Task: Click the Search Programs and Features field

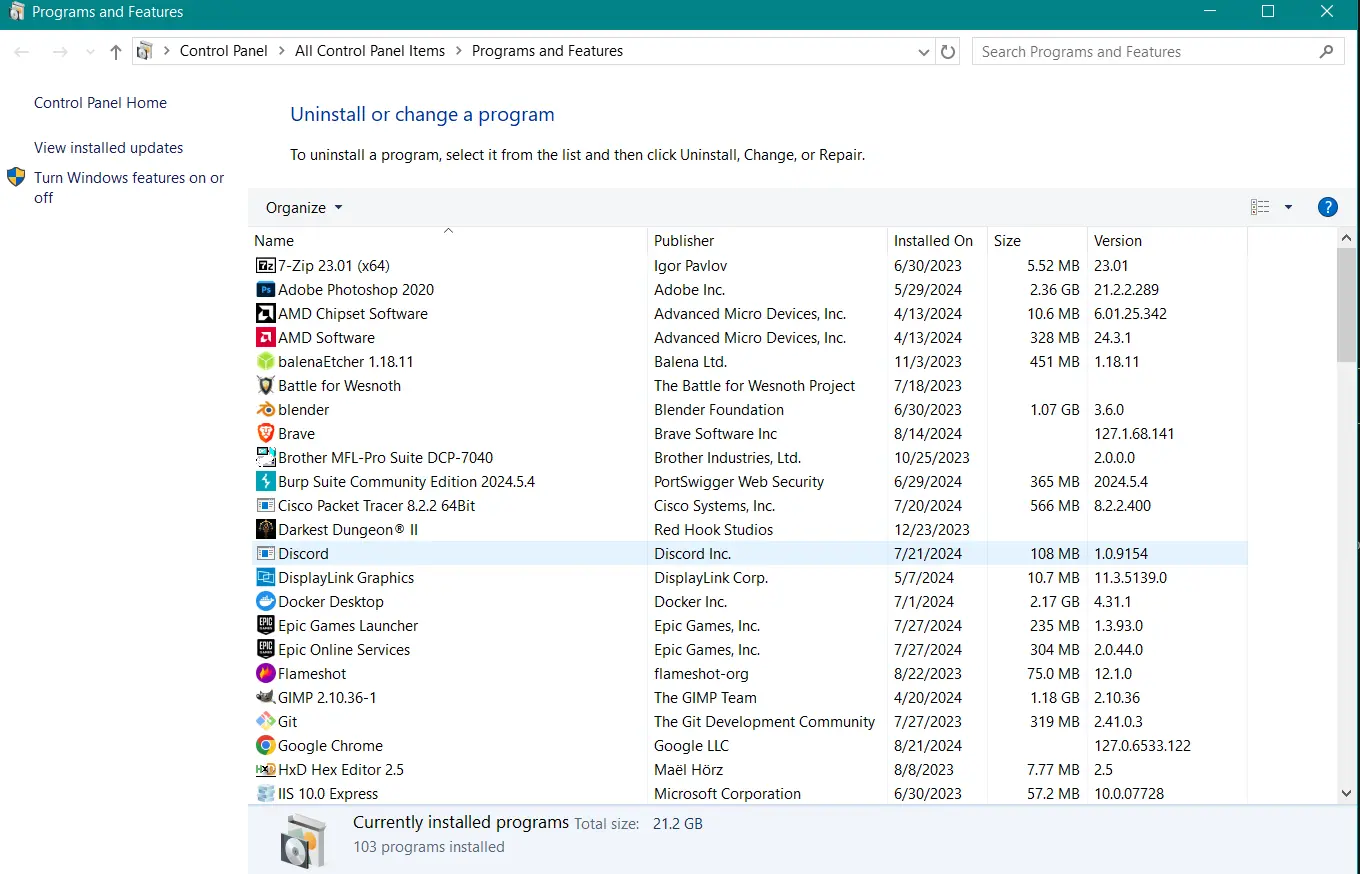Action: click(x=1145, y=52)
